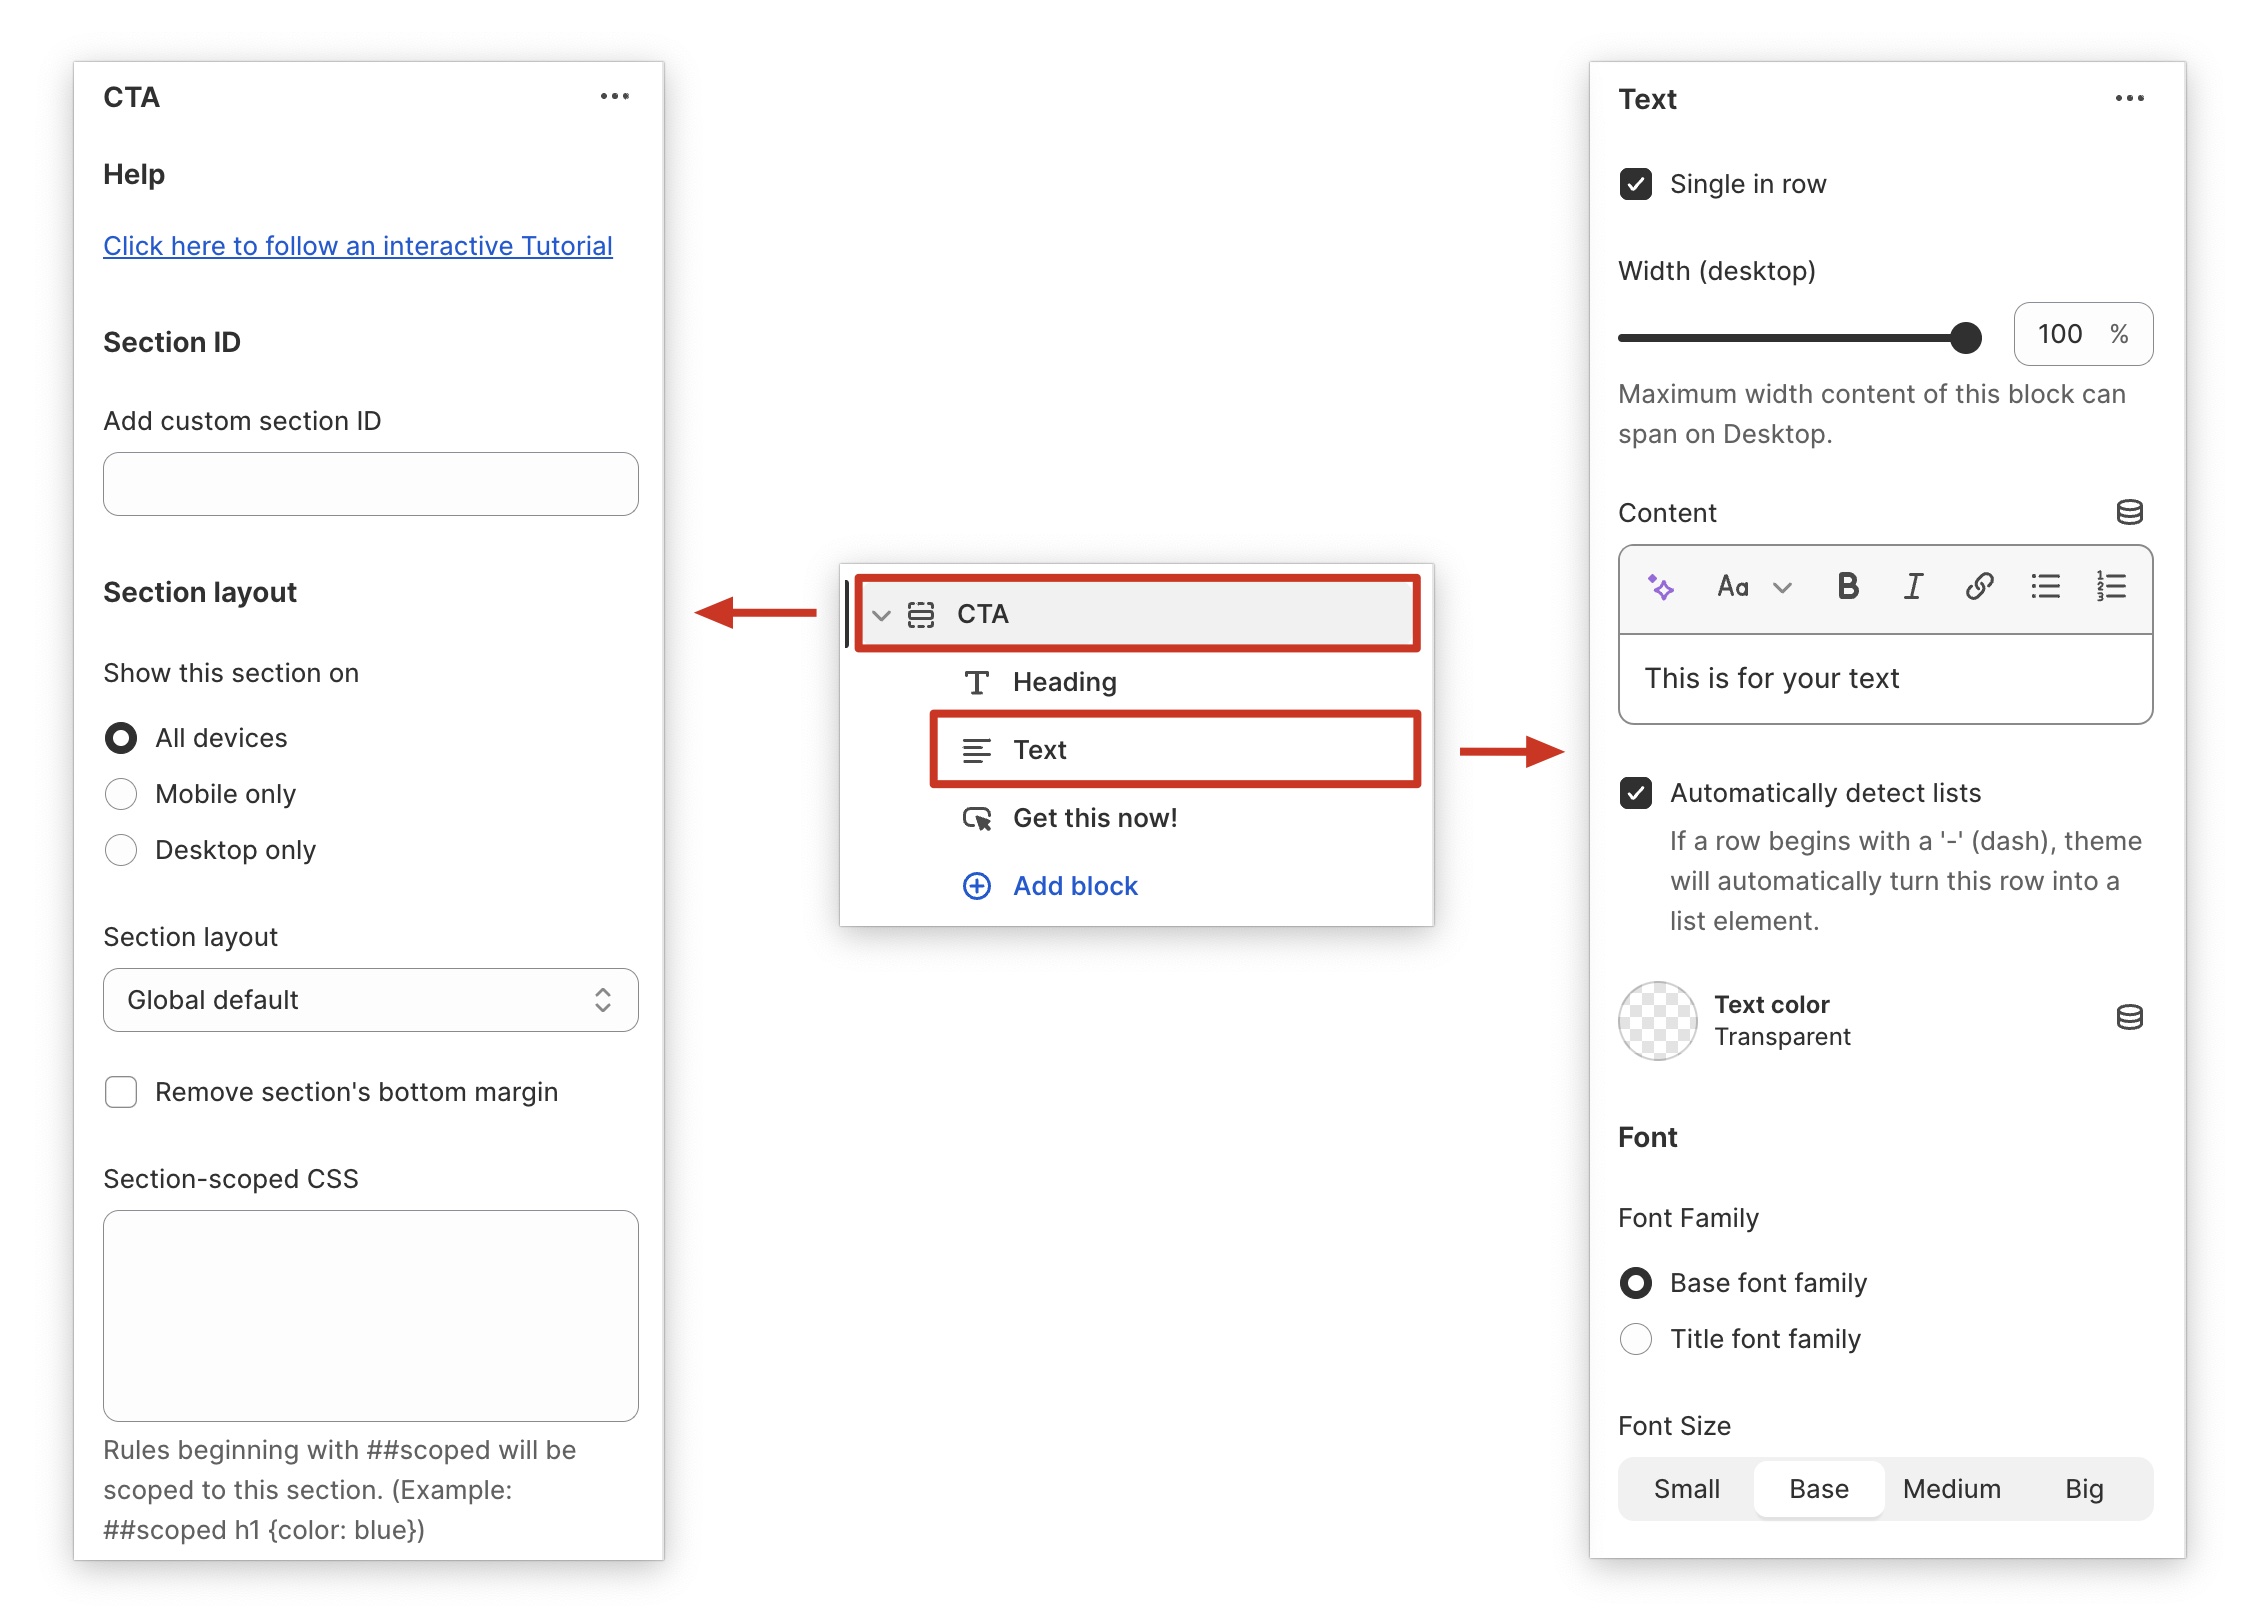Screen dimensions: 2256x1622
Task: Click the AI sparkle generate text icon
Action: point(1660,587)
